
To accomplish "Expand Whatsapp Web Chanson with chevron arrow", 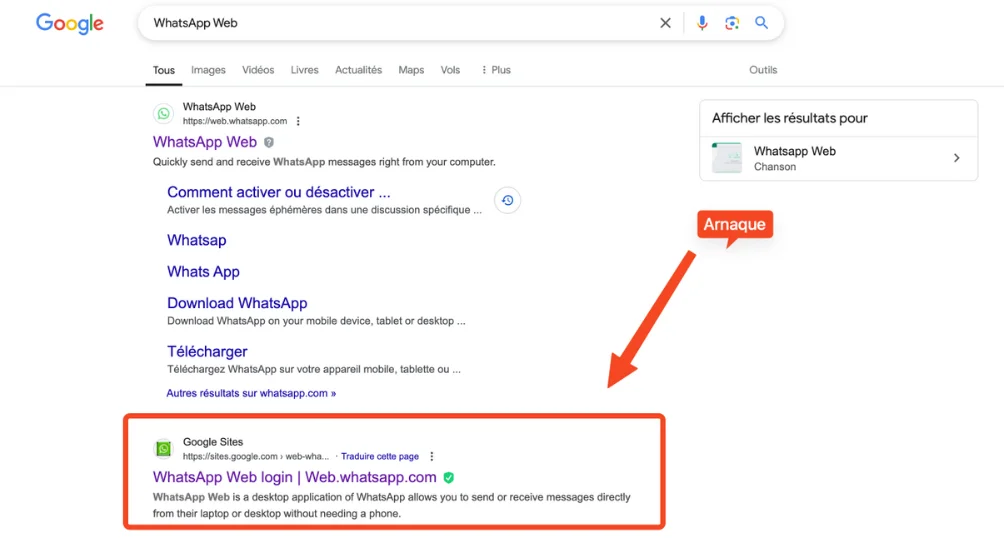I will tap(957, 158).
